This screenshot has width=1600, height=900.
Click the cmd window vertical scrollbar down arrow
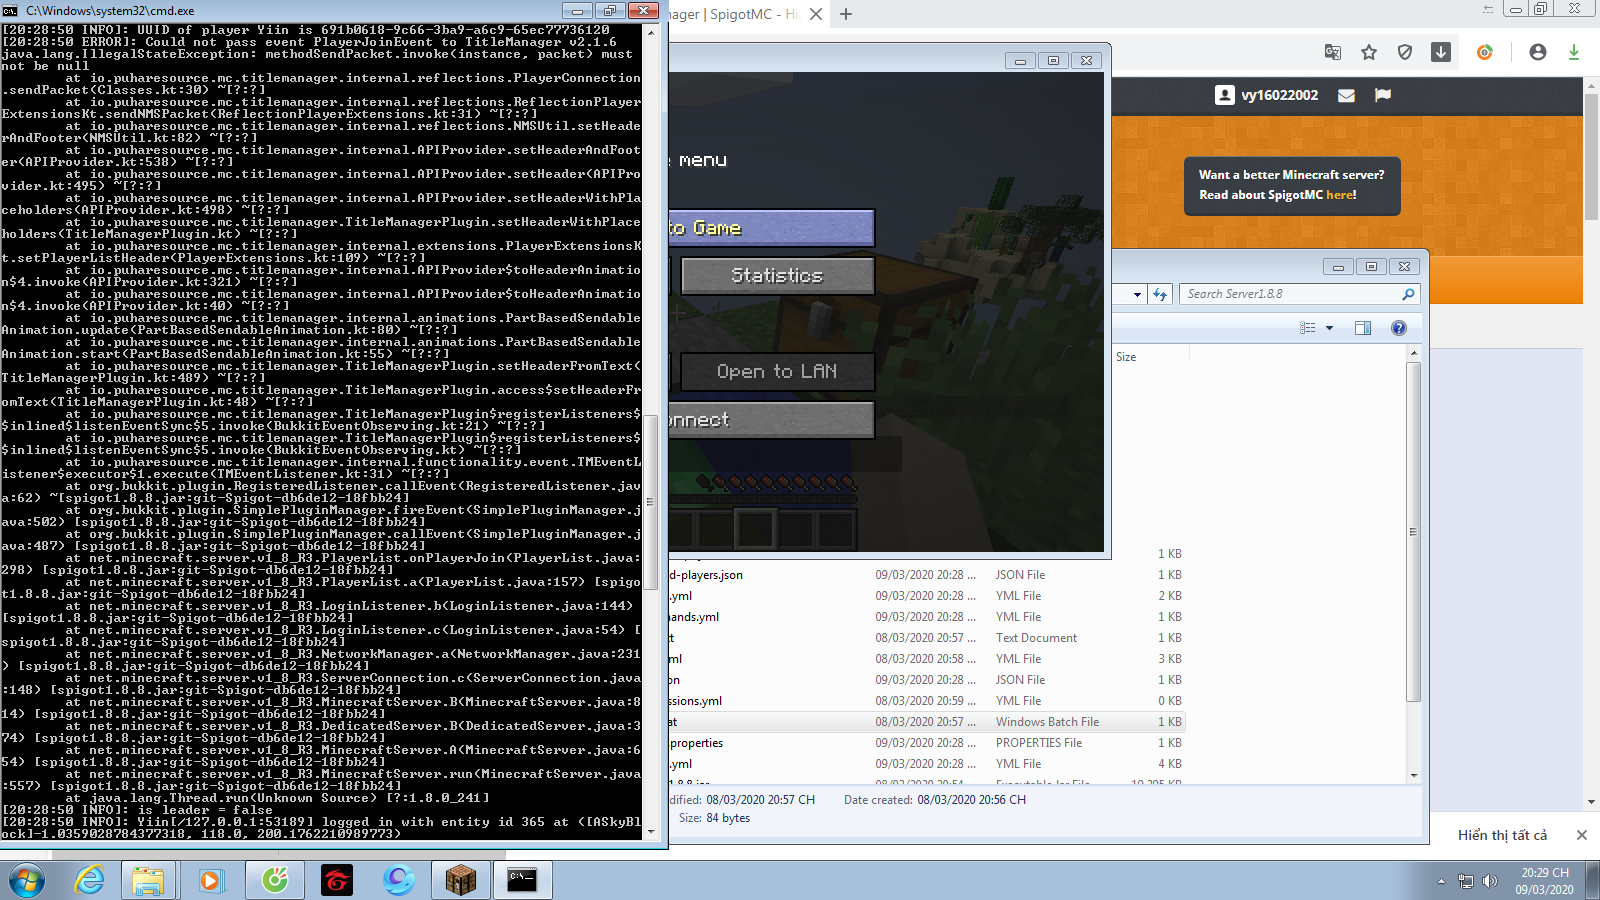tap(651, 831)
